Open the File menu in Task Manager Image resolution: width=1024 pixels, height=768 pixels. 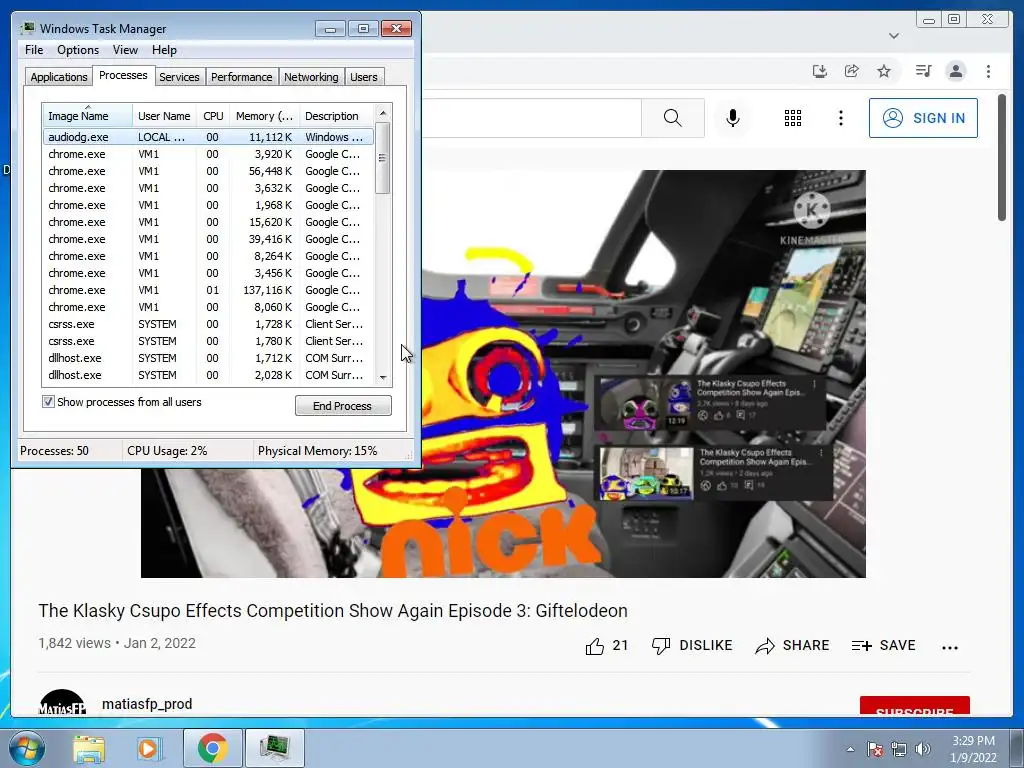pyautogui.click(x=34, y=50)
